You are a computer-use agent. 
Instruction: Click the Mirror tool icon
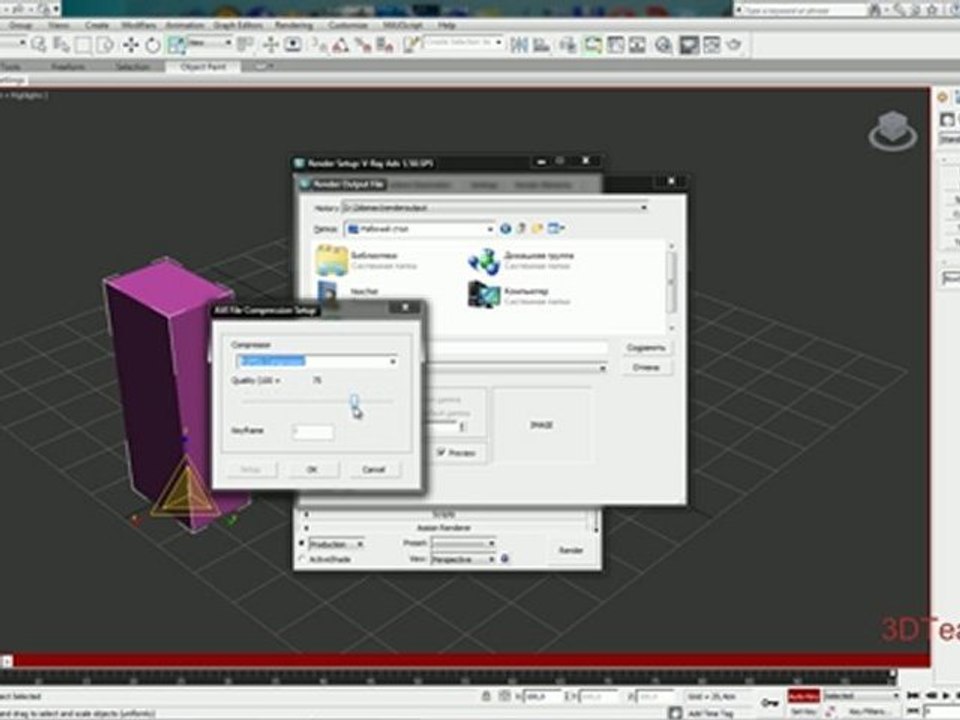click(x=519, y=45)
